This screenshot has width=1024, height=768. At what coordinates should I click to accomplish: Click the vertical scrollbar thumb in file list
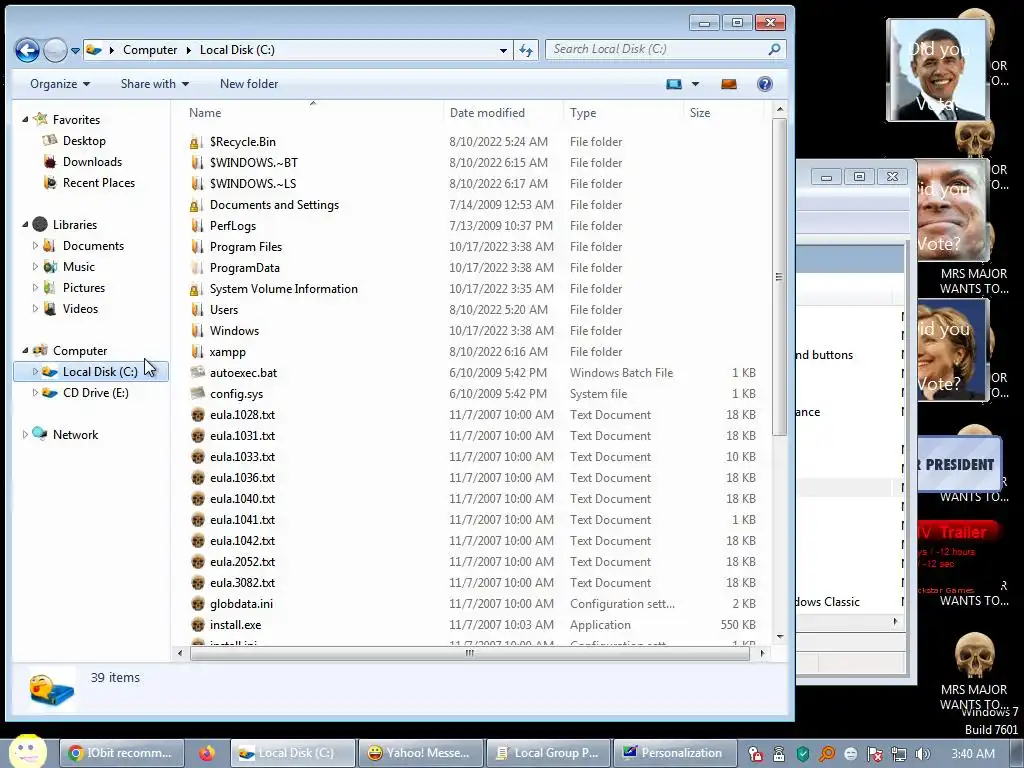[x=779, y=277]
